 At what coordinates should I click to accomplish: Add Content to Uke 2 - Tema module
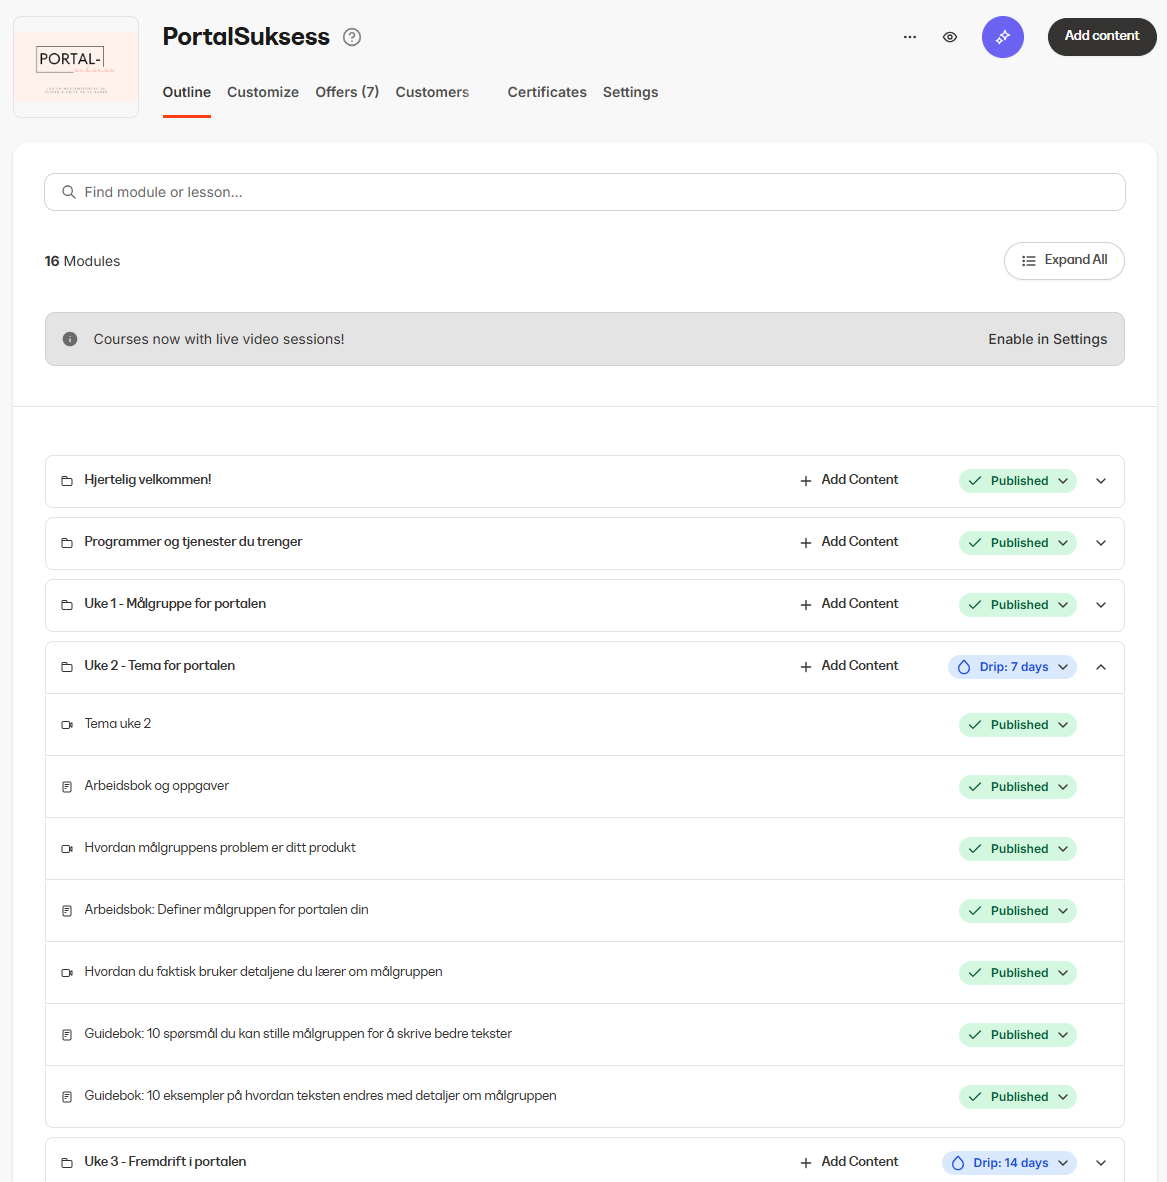[x=849, y=666]
